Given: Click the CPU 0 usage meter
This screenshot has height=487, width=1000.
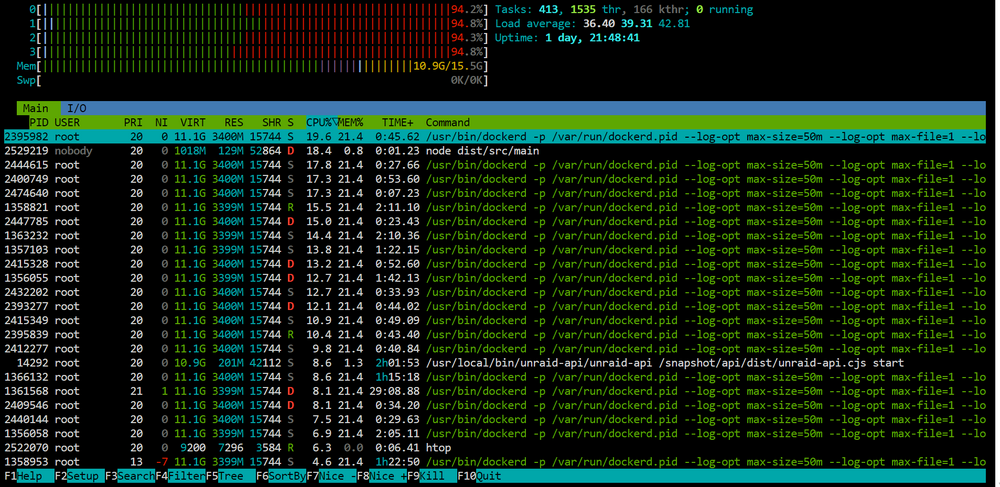Looking at the screenshot, I should (x=258, y=10).
